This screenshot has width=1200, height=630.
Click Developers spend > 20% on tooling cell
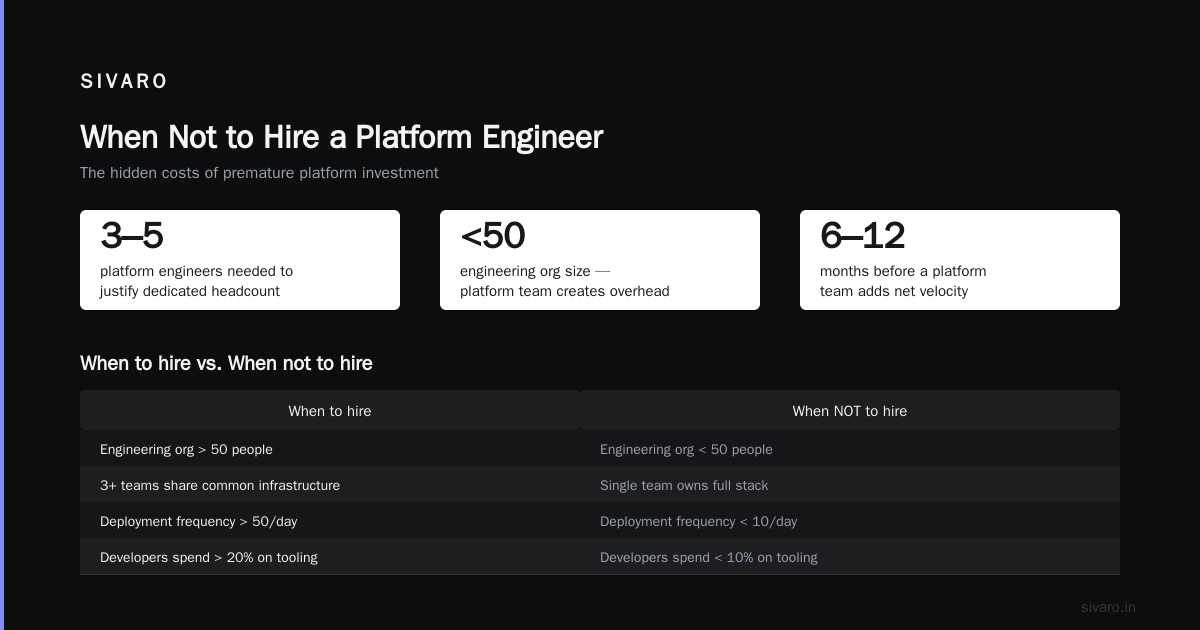[330, 558]
